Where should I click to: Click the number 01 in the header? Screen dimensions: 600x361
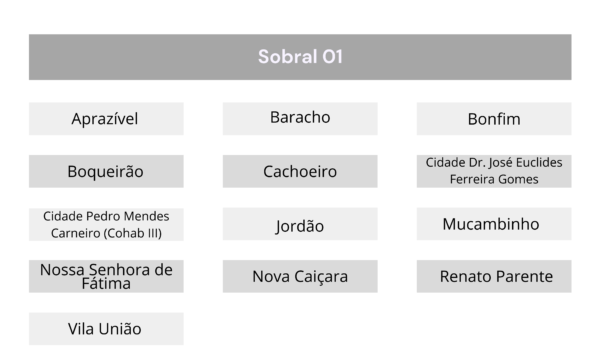(332, 57)
